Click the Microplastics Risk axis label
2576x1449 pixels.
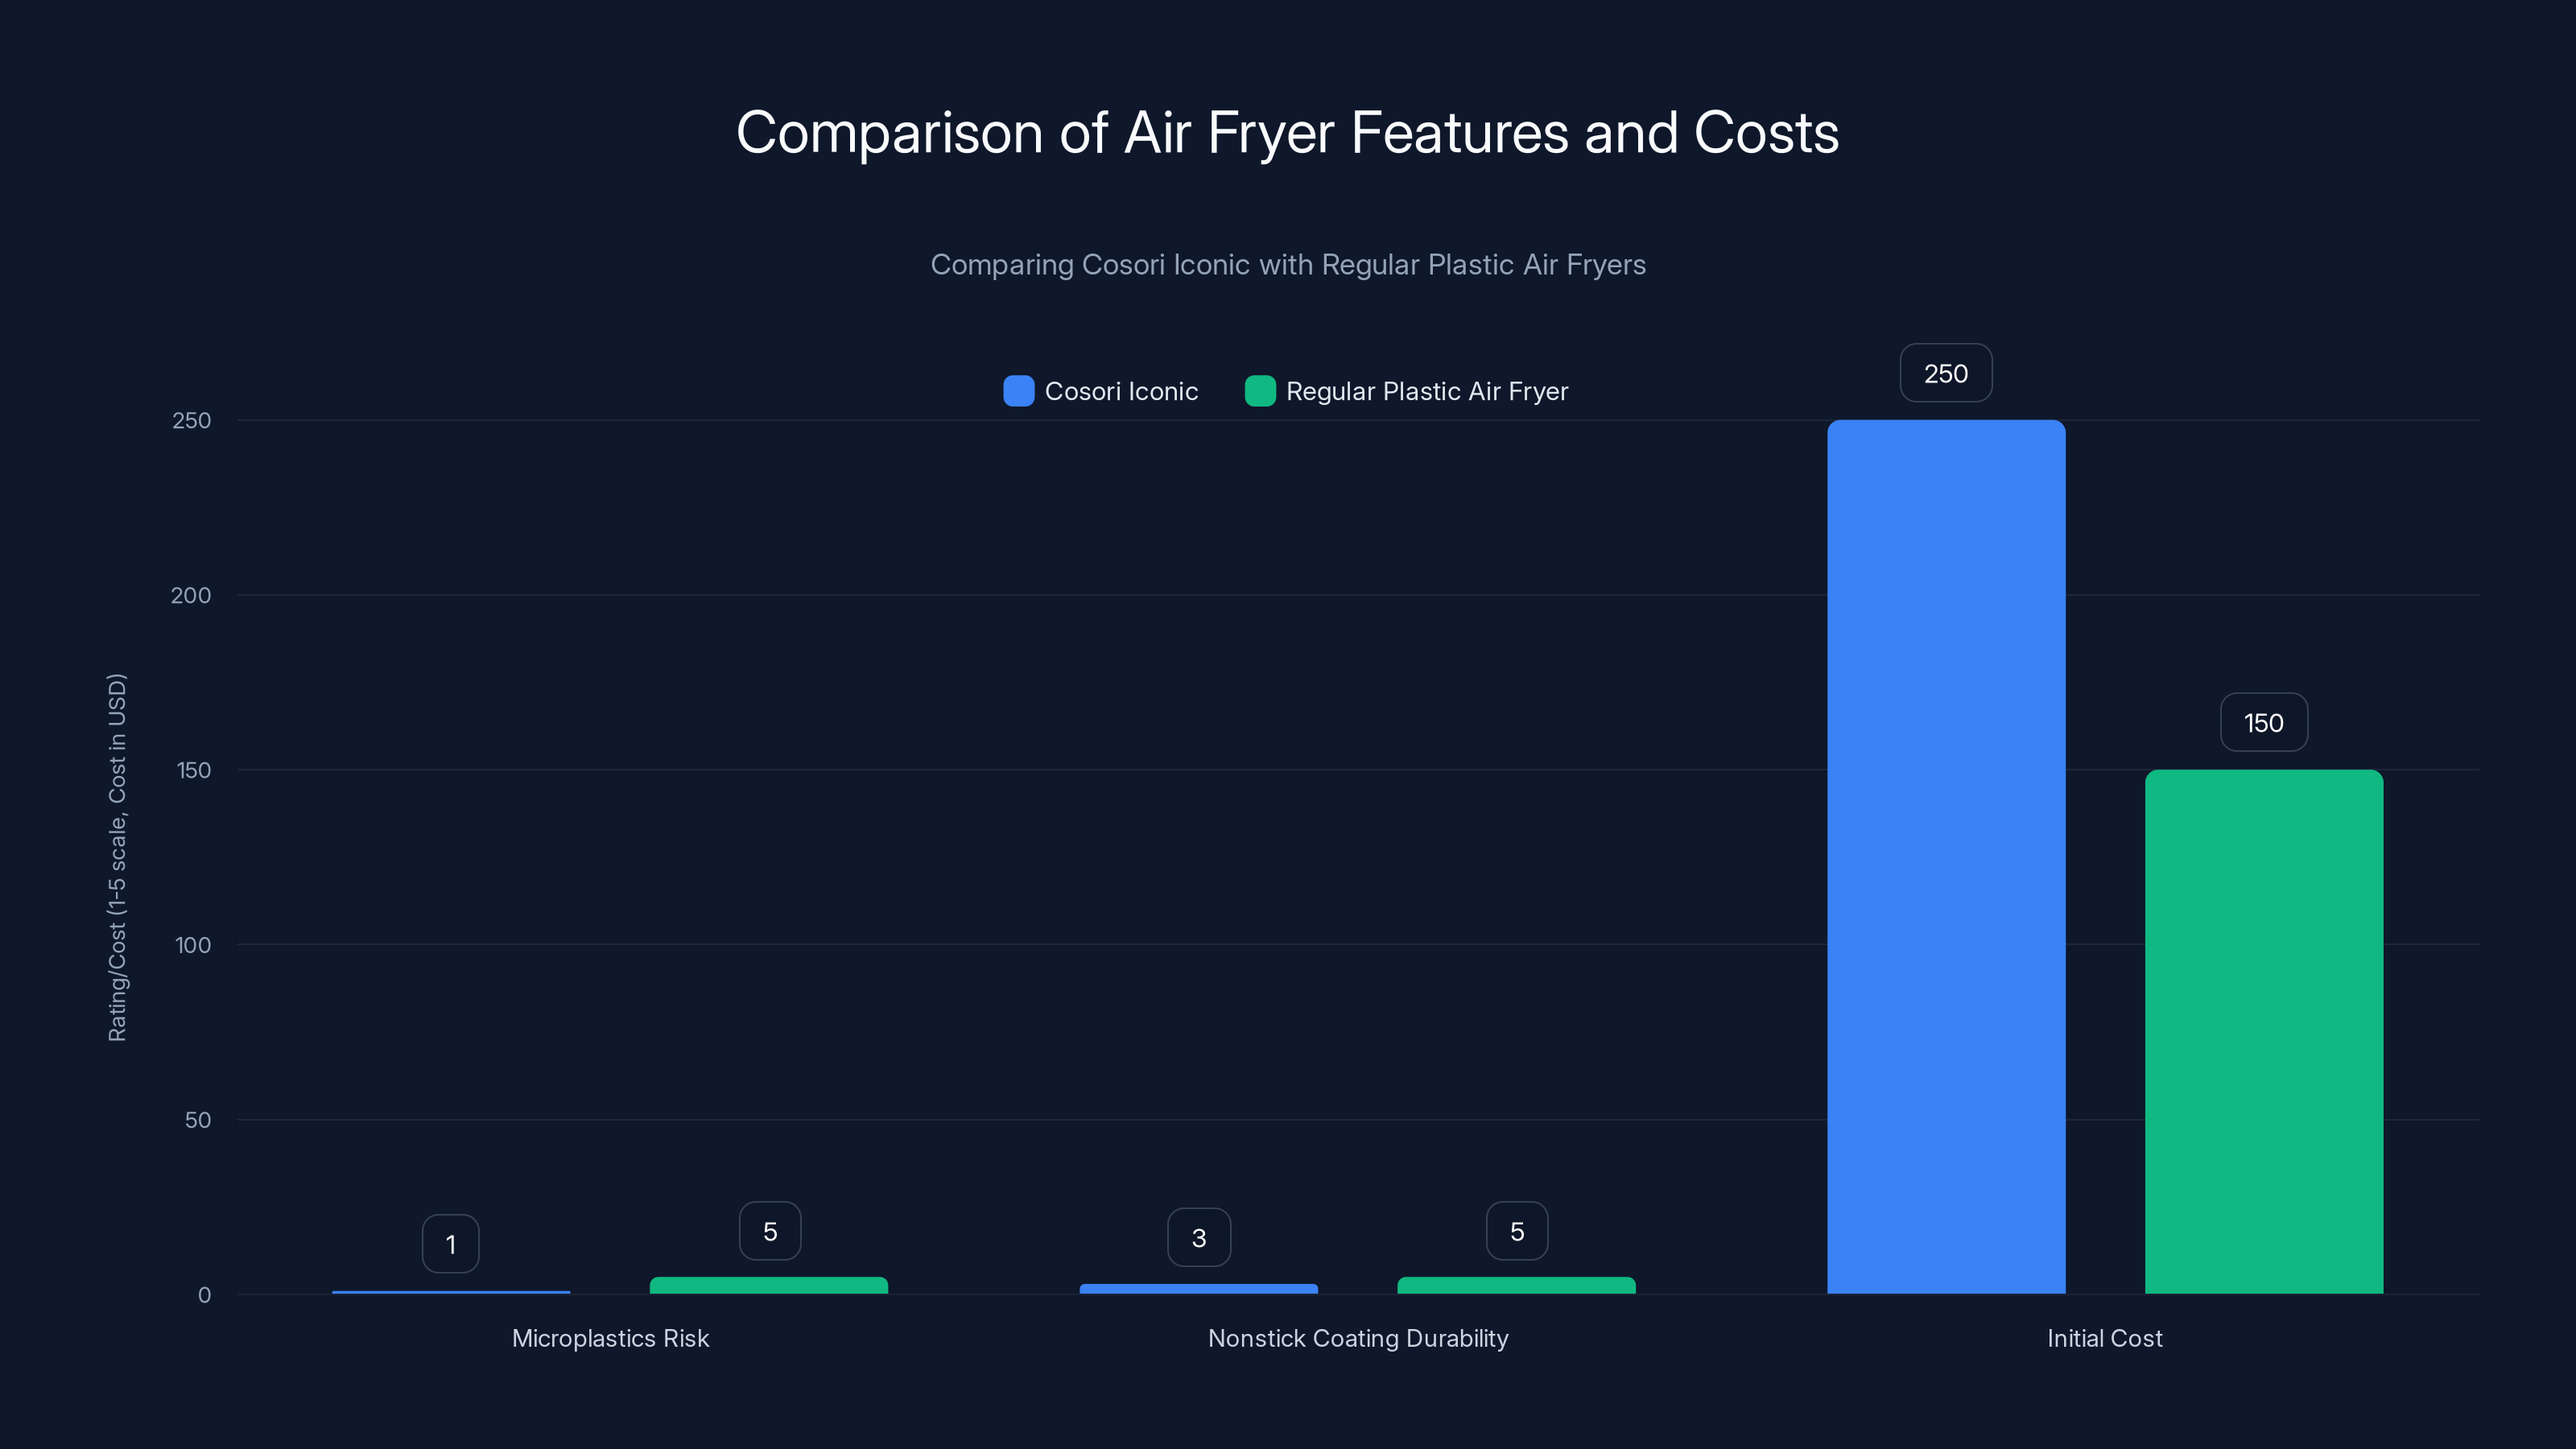point(610,1338)
